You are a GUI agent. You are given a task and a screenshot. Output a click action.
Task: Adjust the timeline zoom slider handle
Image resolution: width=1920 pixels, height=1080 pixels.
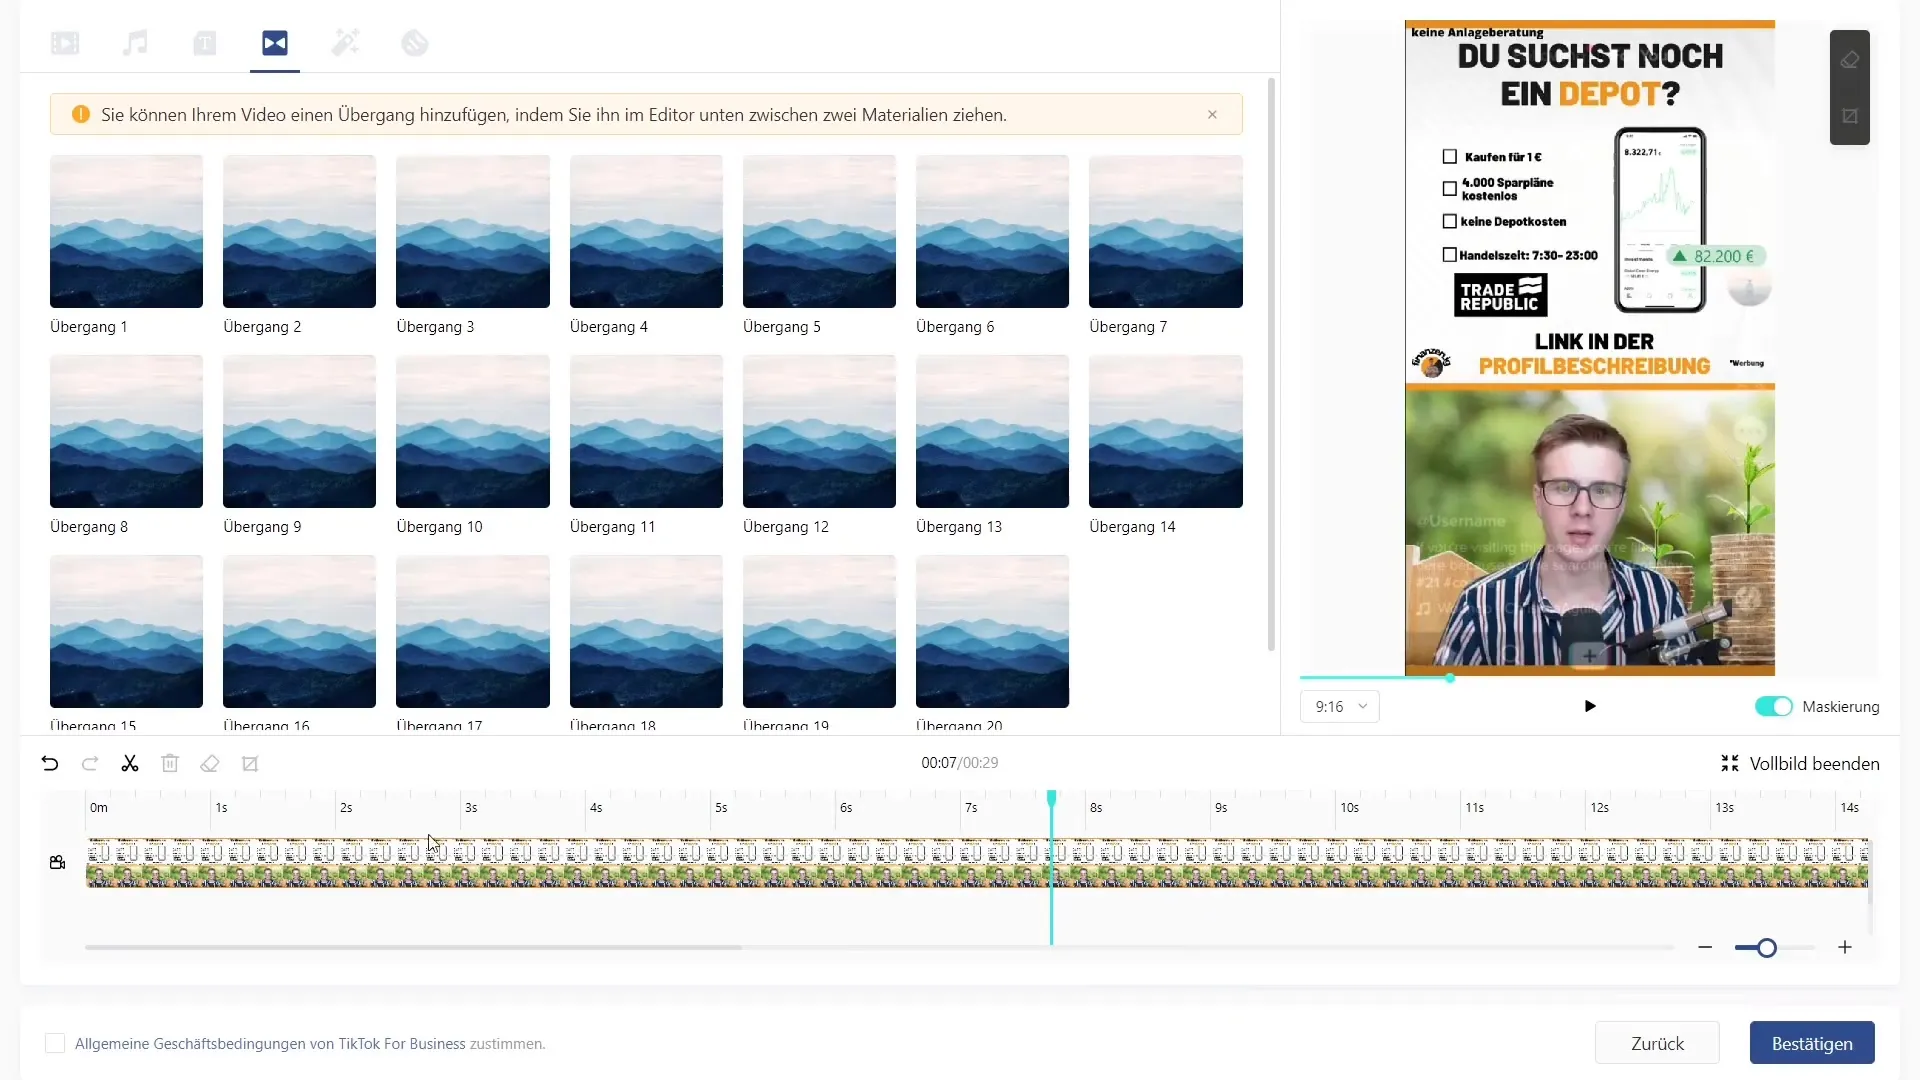(x=1767, y=948)
